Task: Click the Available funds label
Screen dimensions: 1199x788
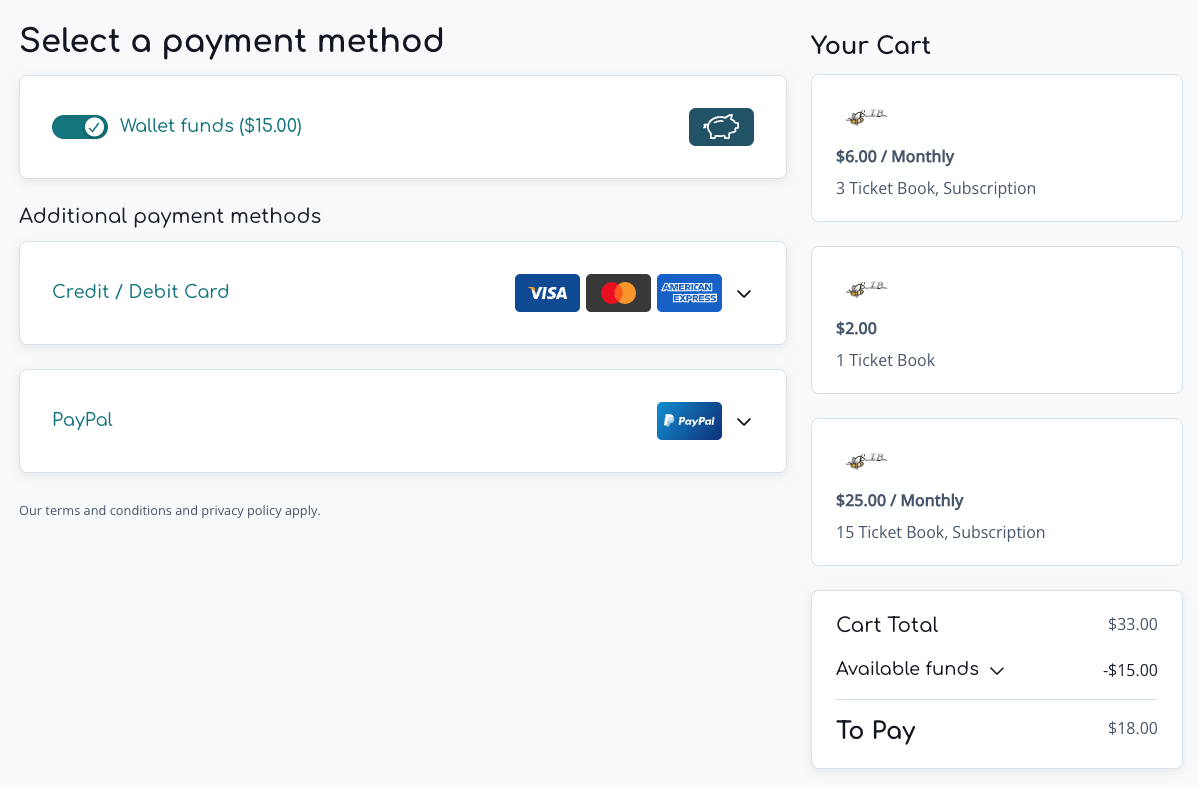Action: (x=908, y=669)
